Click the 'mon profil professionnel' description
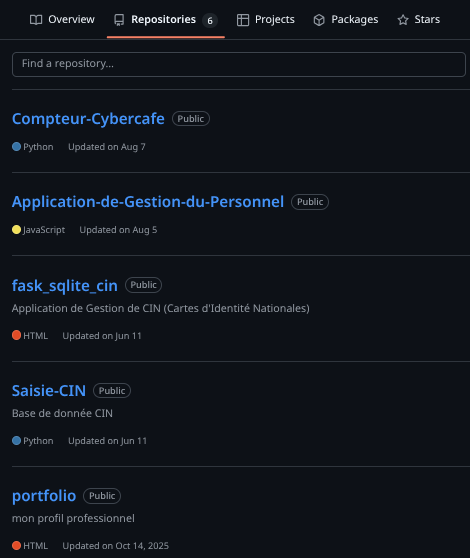470x558 pixels. click(73, 518)
